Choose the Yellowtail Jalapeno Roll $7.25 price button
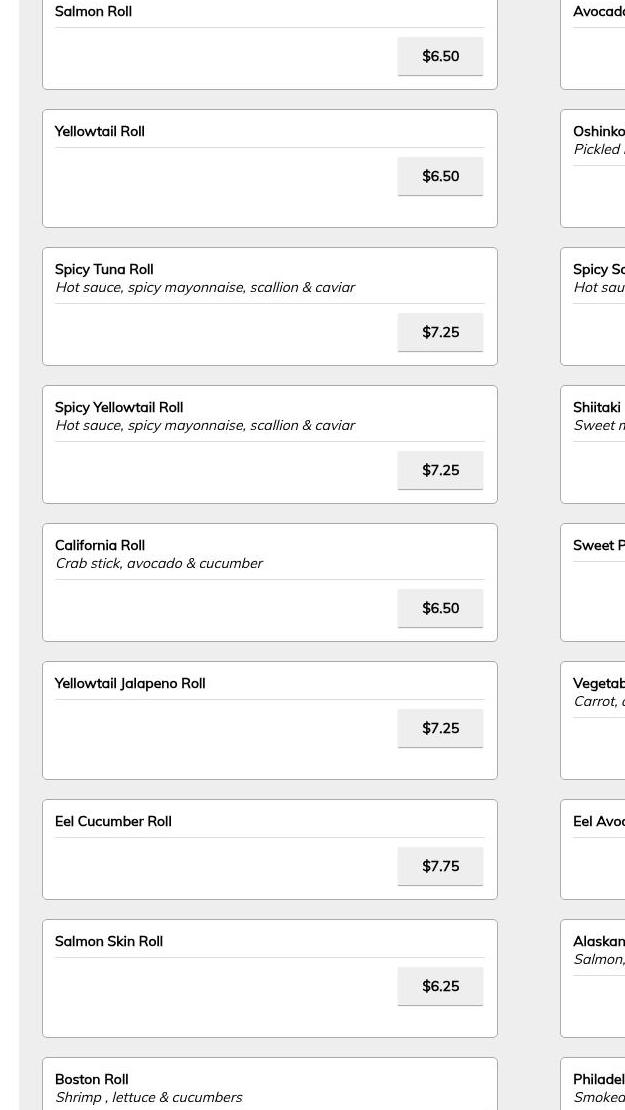 click(x=440, y=728)
